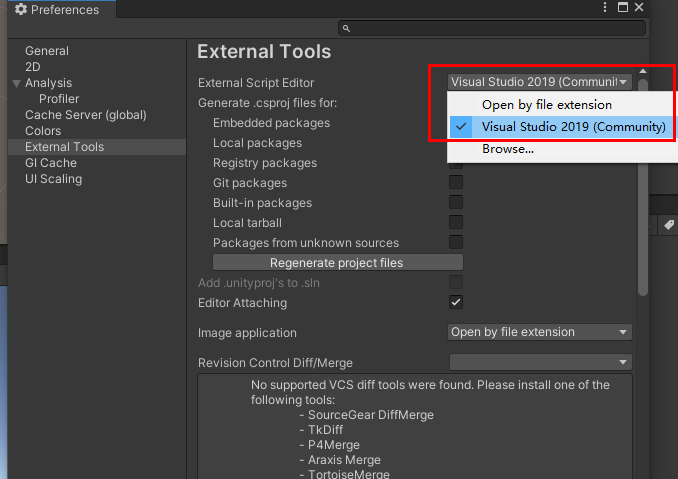Uncheck Editor Attaching checkbox
The height and width of the screenshot is (479, 678).
(x=456, y=302)
